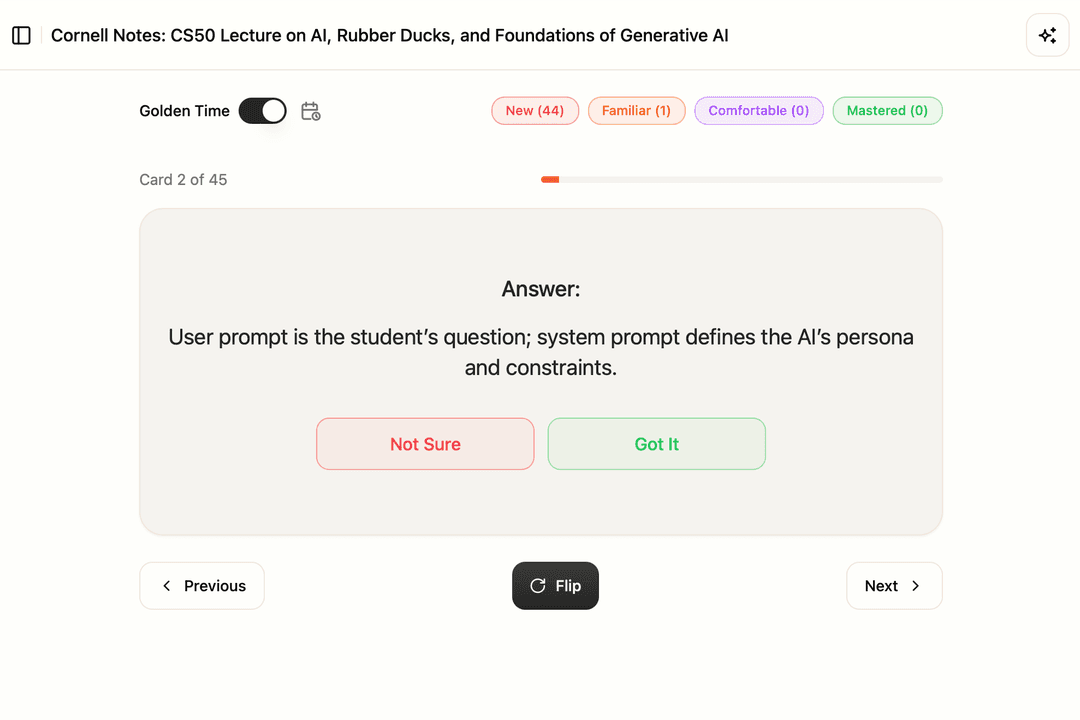The image size is (1080, 720).
Task: Select the New (44) status filter
Action: 535,110
